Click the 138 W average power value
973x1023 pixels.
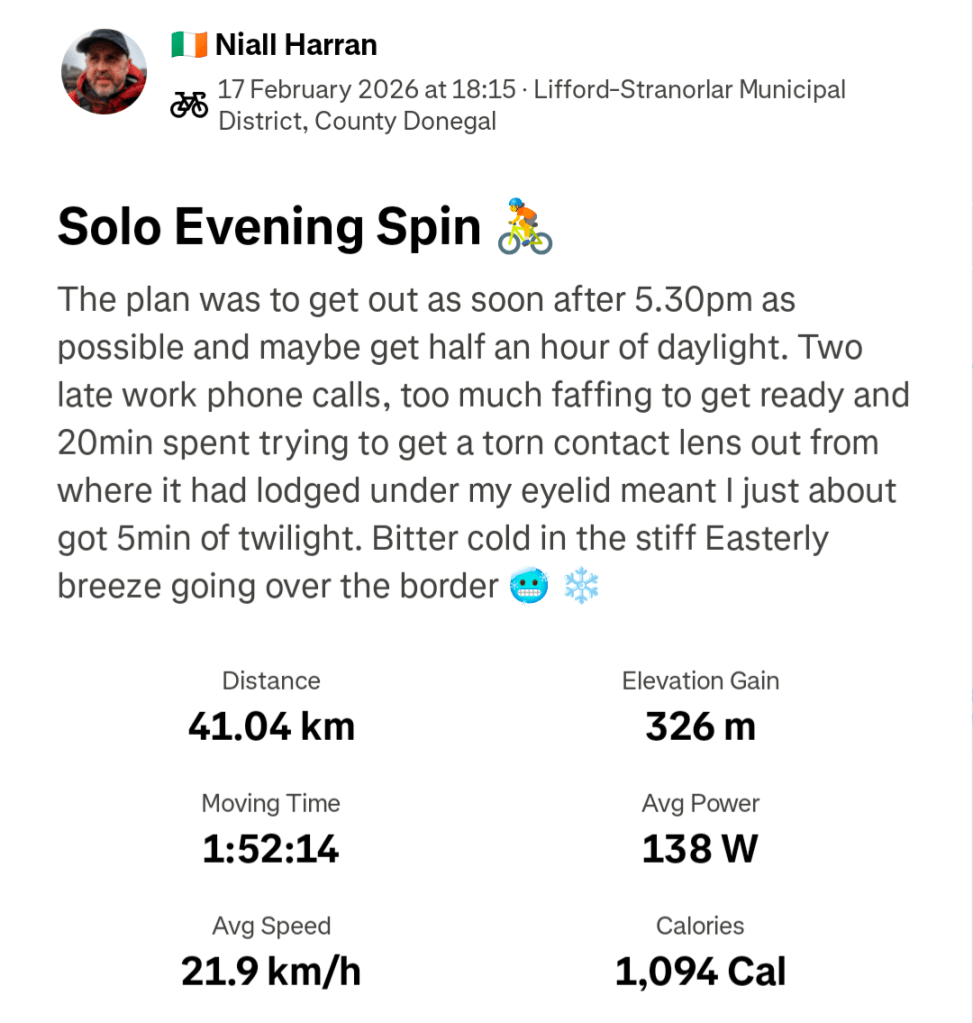point(700,849)
